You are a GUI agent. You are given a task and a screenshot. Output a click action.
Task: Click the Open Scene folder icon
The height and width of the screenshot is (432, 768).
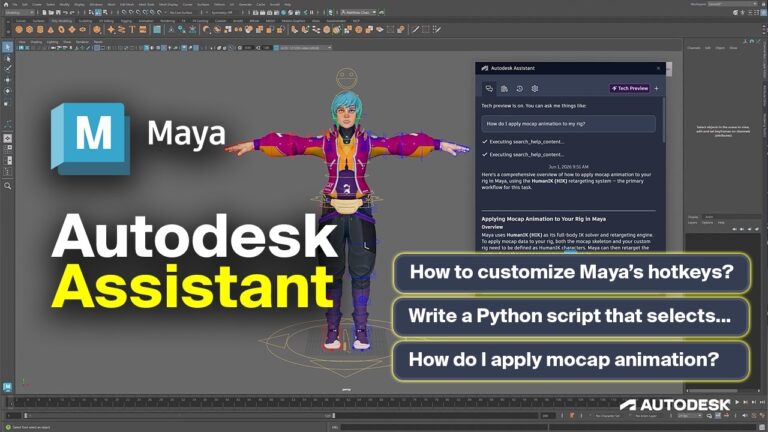click(x=51, y=12)
